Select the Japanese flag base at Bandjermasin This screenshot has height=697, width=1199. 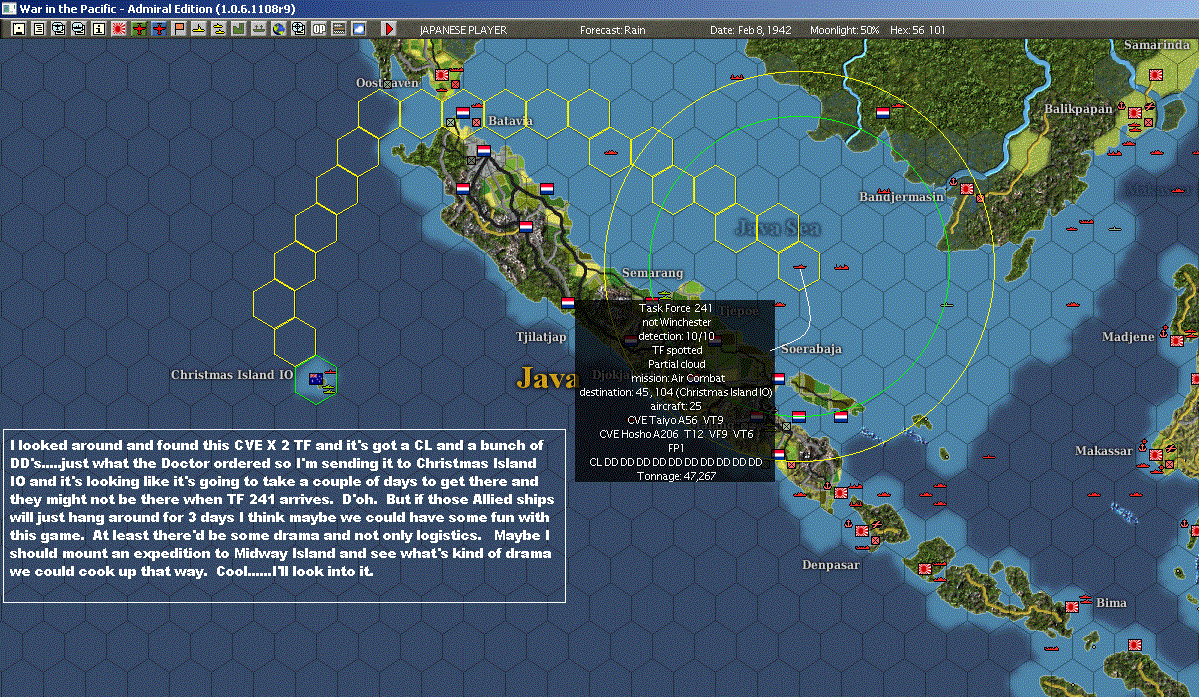tap(967, 189)
